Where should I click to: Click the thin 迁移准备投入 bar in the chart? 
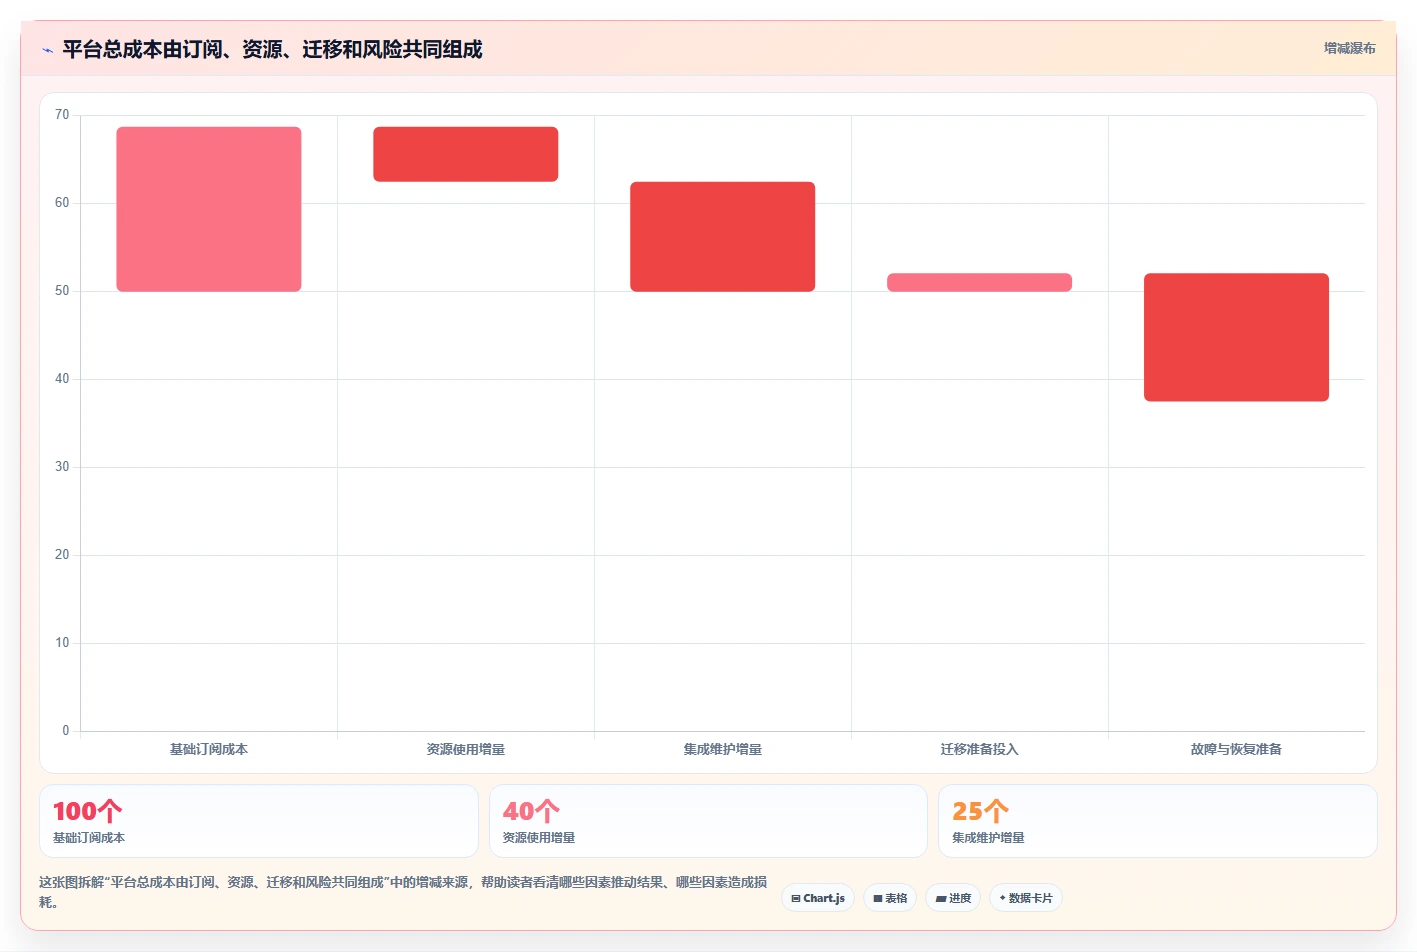980,282
